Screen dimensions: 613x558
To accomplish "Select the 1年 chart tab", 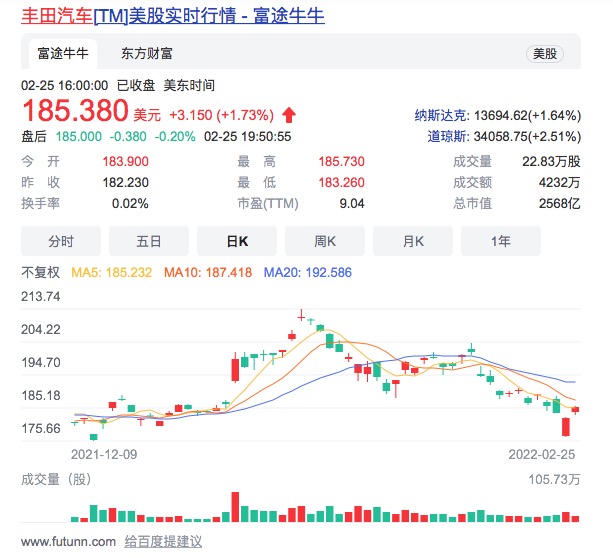I will pos(501,241).
